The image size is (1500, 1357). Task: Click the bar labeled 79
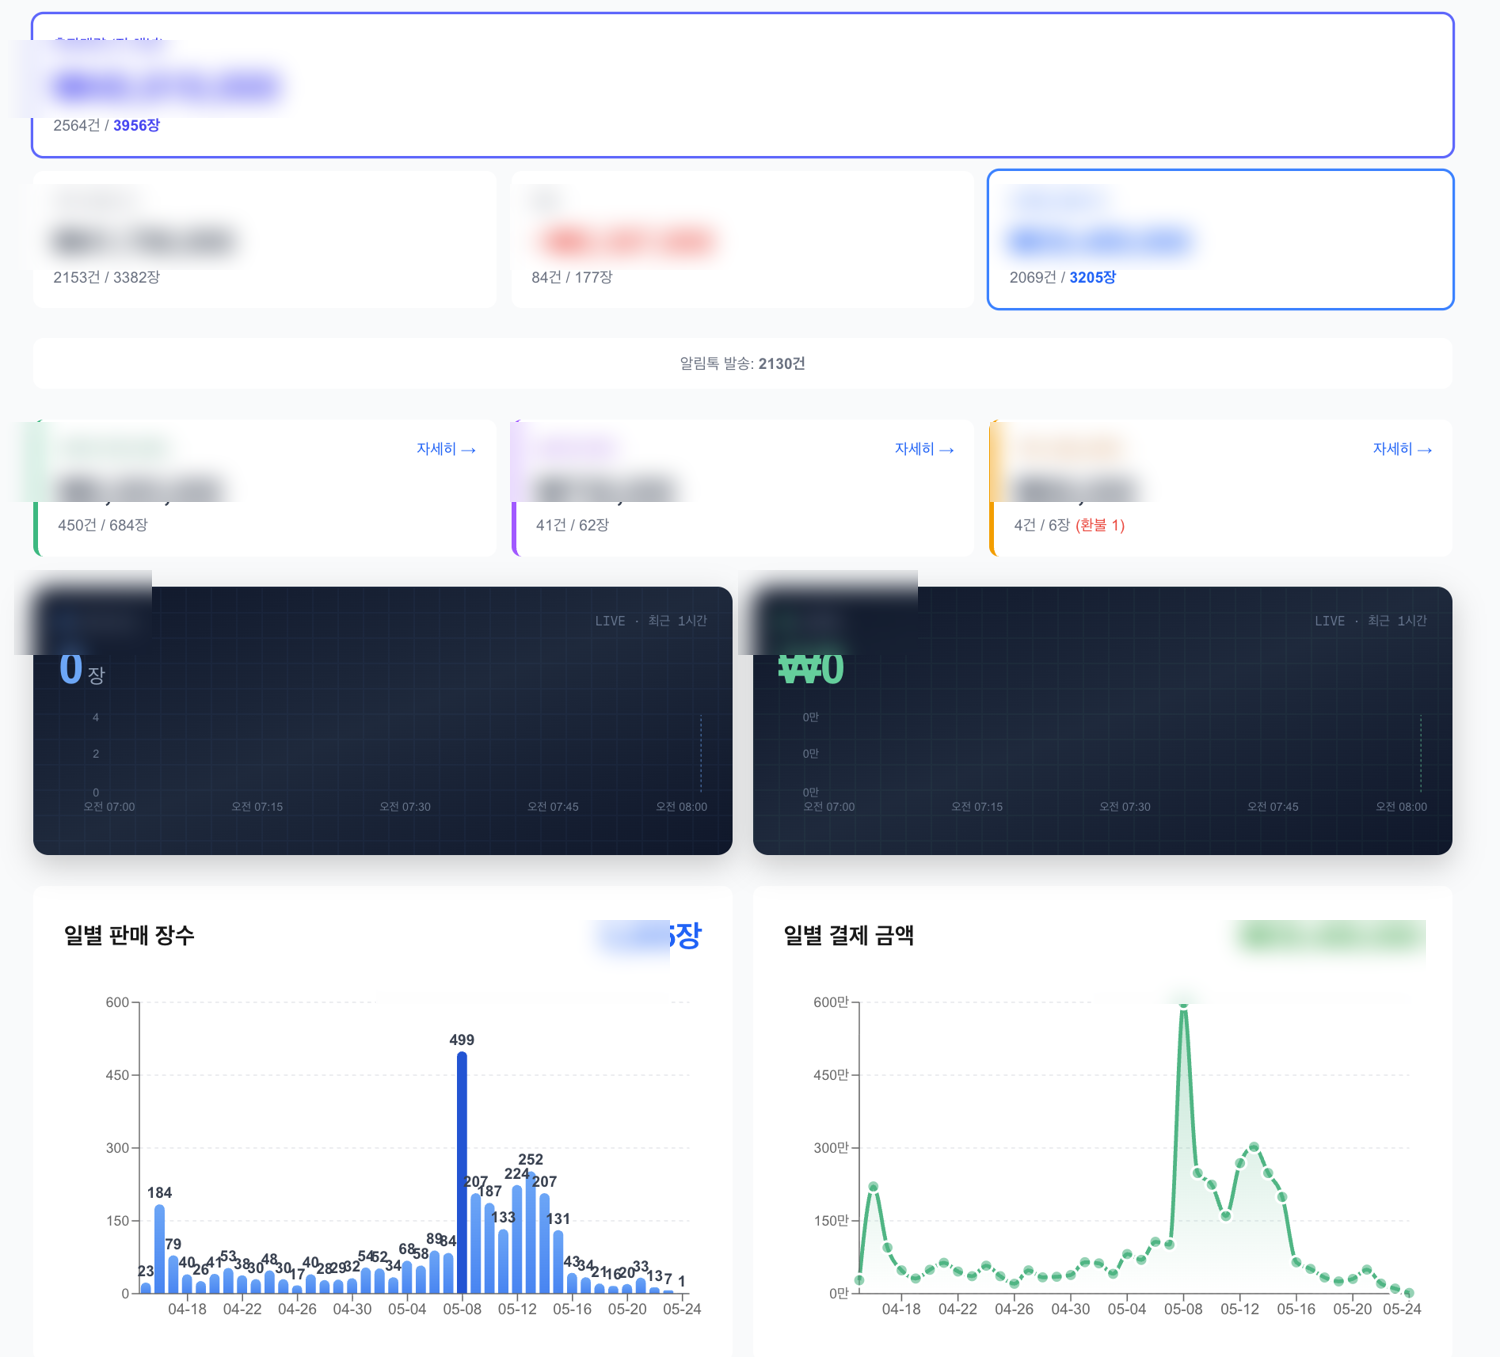[173, 1274]
